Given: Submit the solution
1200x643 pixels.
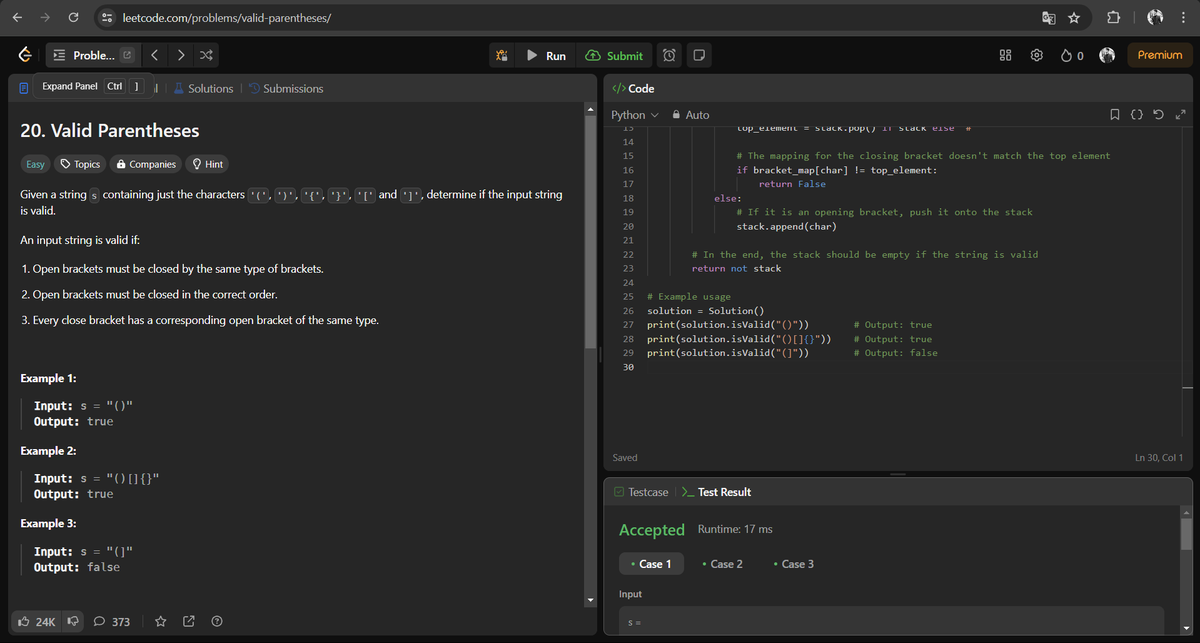Looking at the screenshot, I should pos(614,55).
